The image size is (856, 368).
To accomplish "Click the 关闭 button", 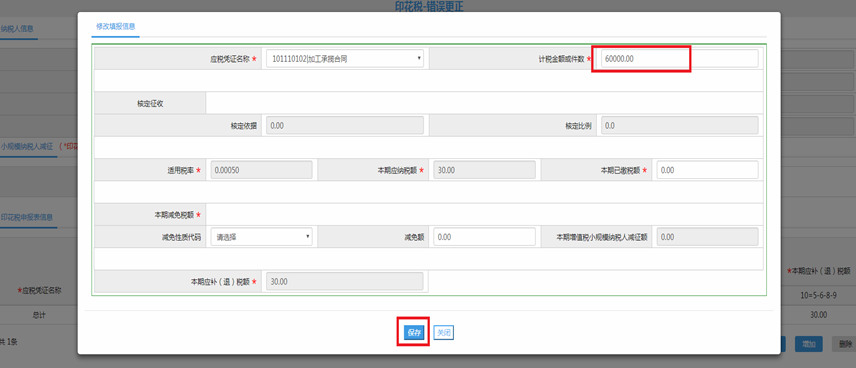I will click(444, 332).
